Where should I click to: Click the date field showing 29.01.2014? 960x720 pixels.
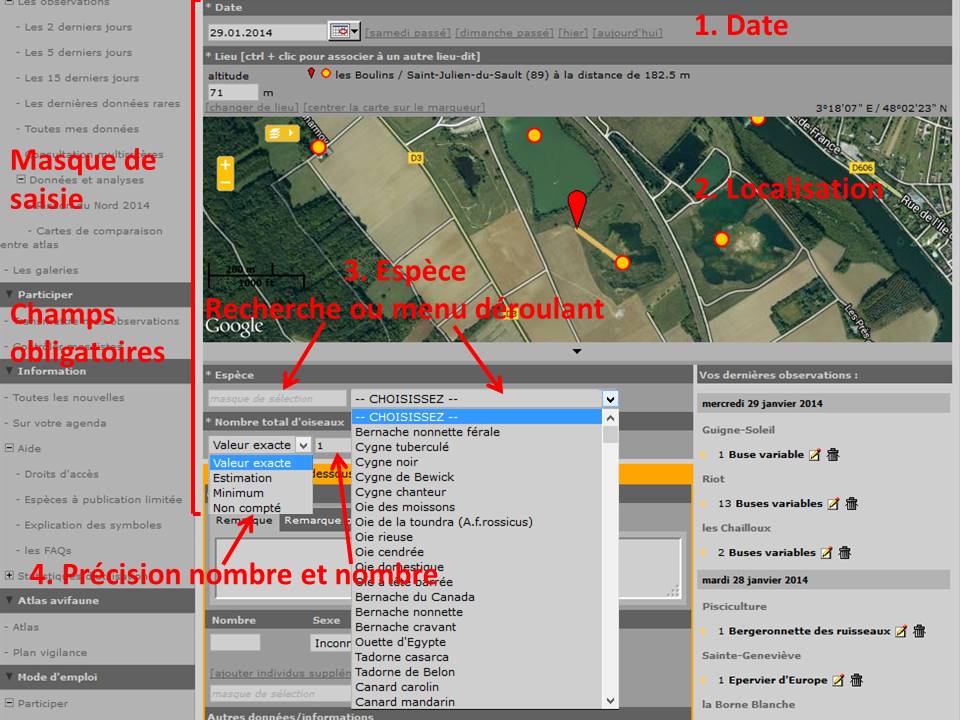tap(268, 32)
